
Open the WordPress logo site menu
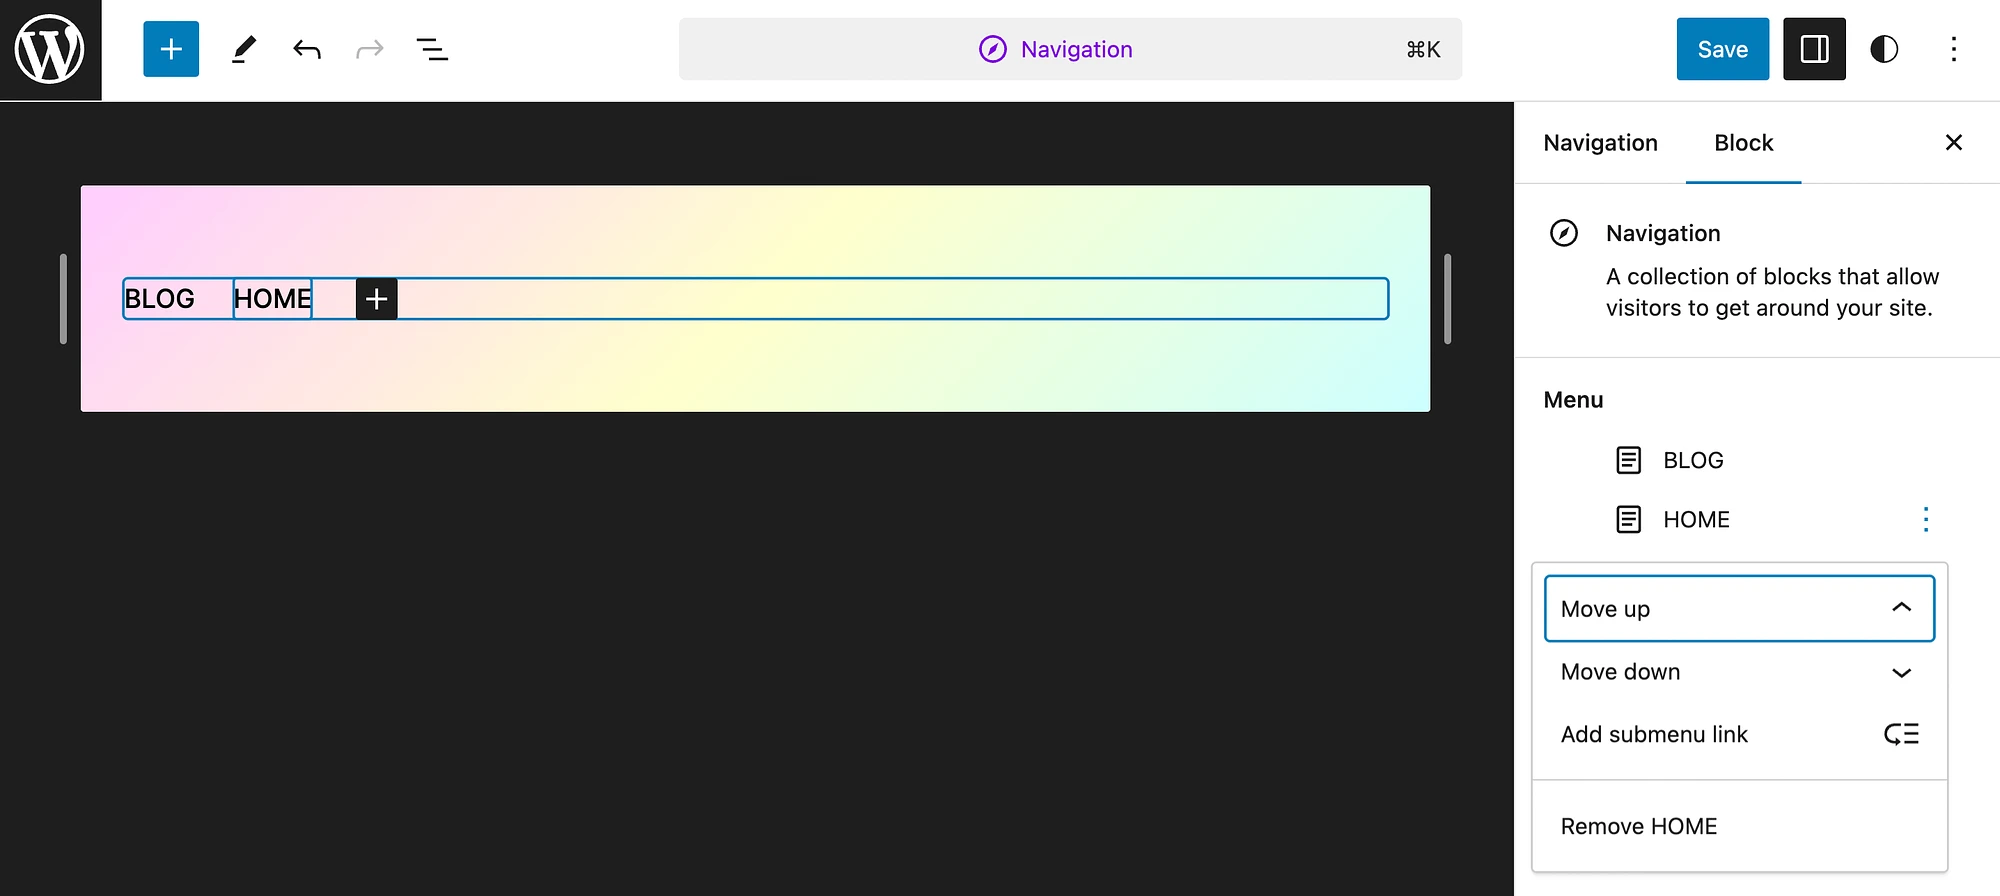[x=50, y=50]
